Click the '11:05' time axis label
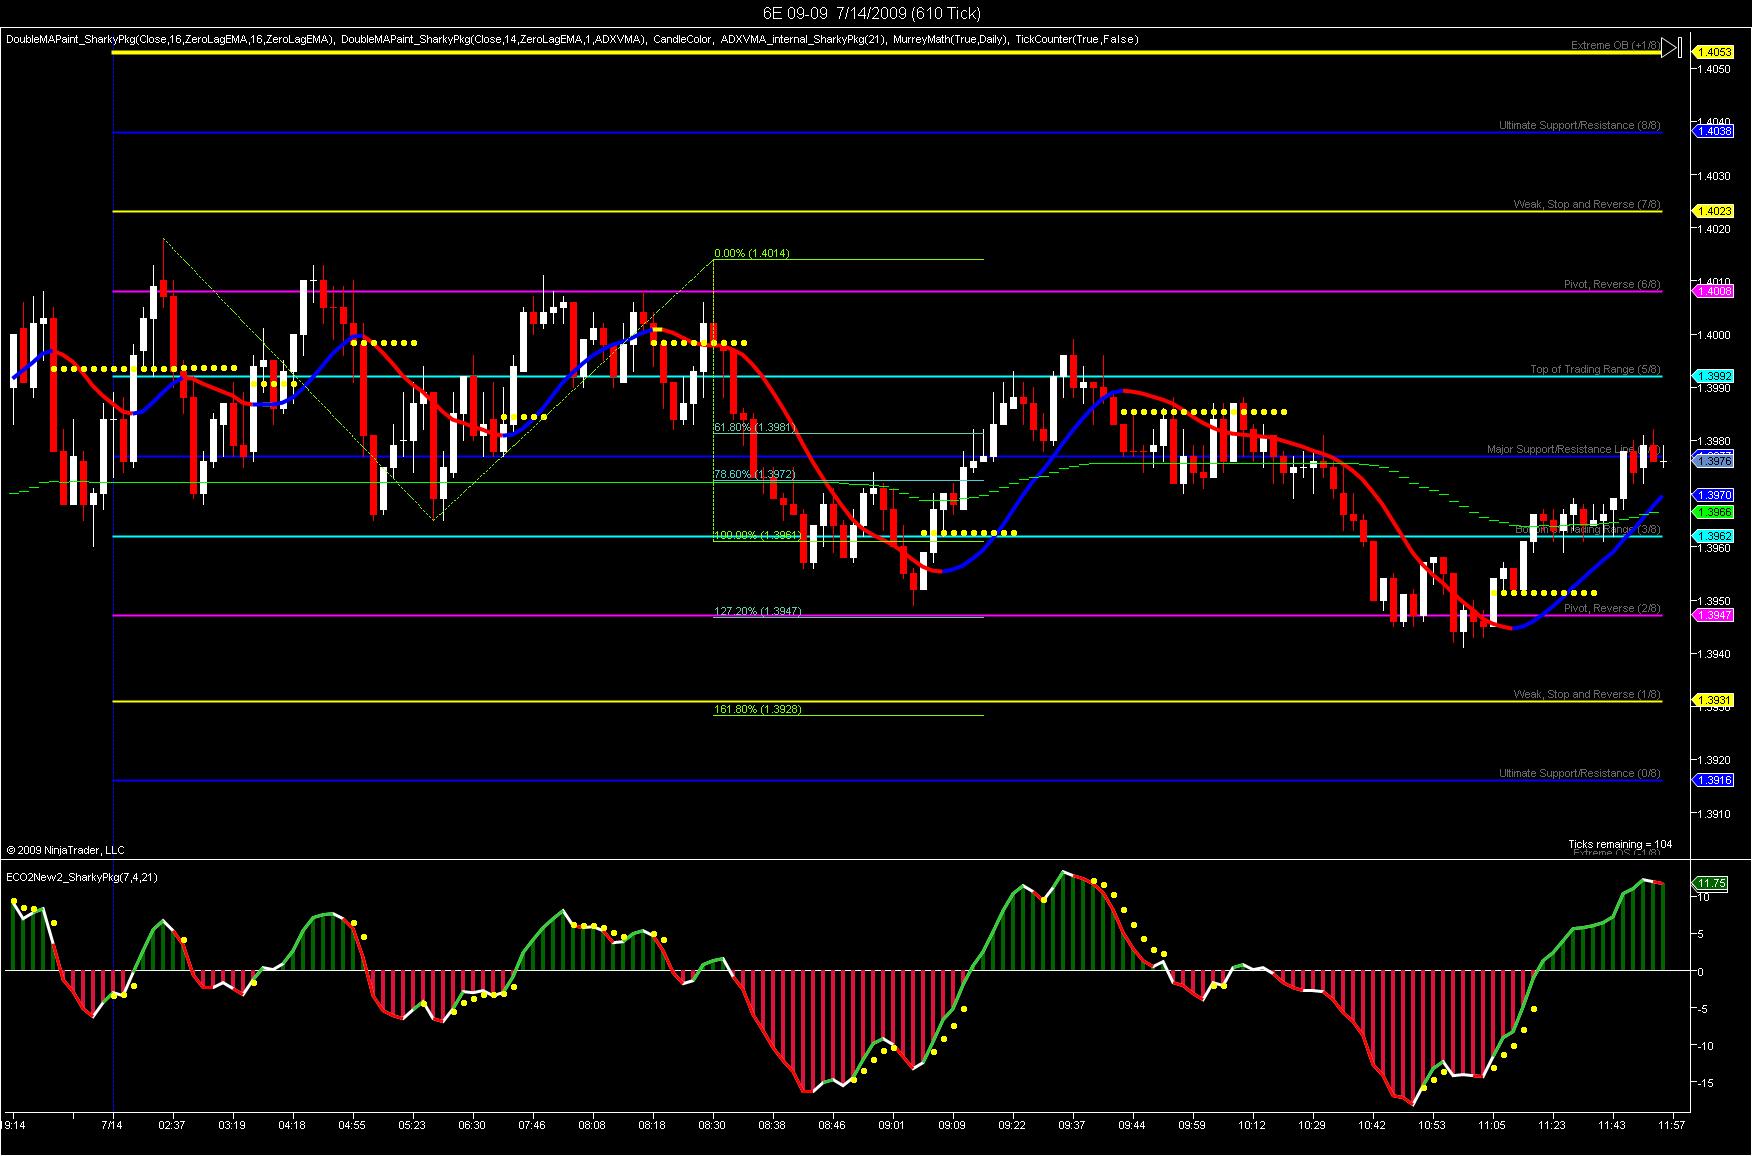This screenshot has height=1156, width=1752. click(1492, 1125)
